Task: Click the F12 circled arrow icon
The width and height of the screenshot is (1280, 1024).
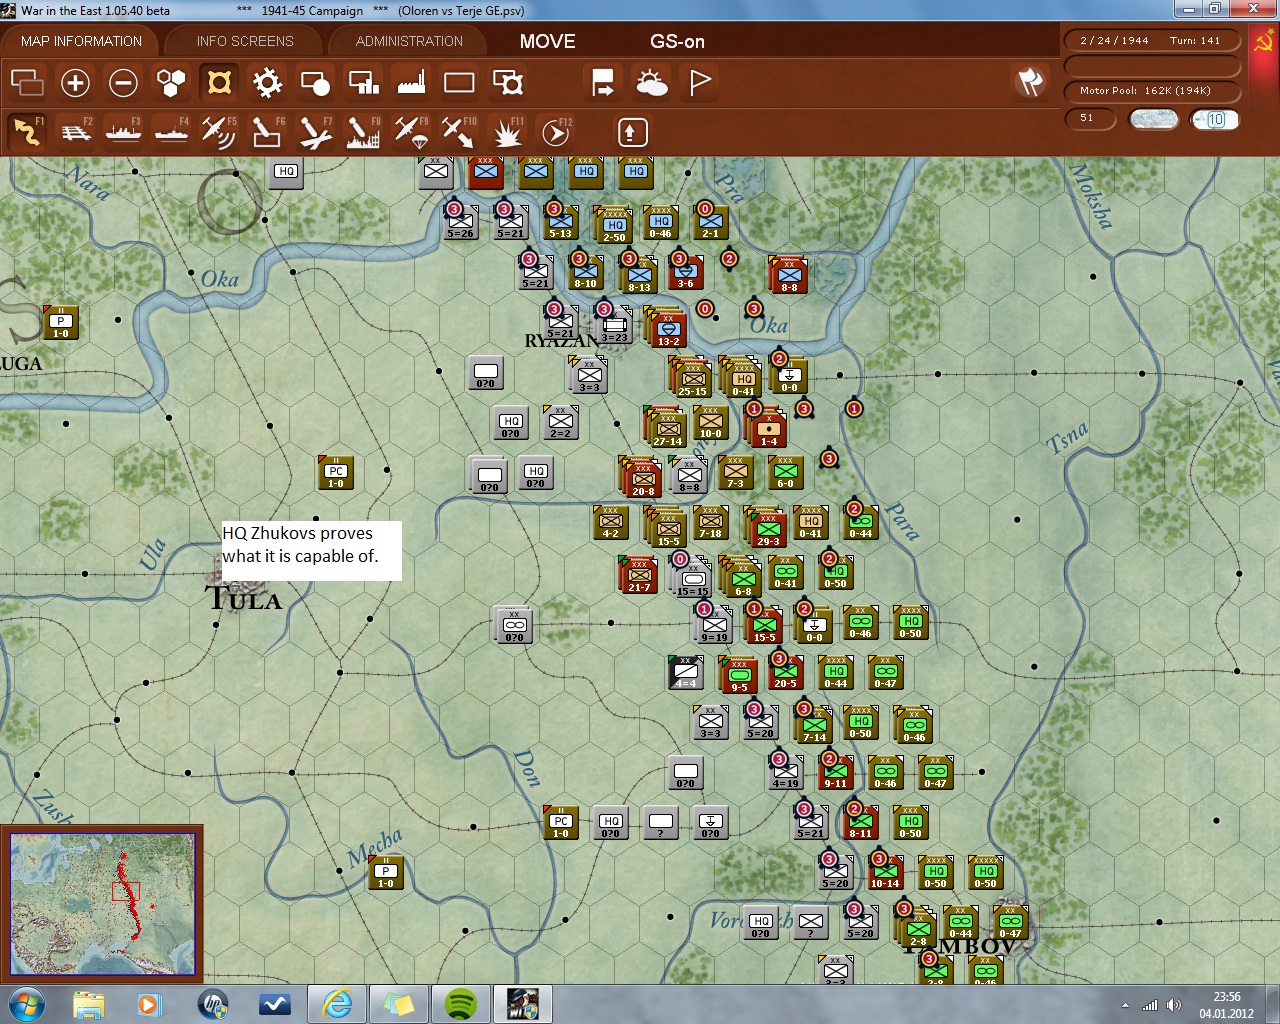Action: click(556, 131)
